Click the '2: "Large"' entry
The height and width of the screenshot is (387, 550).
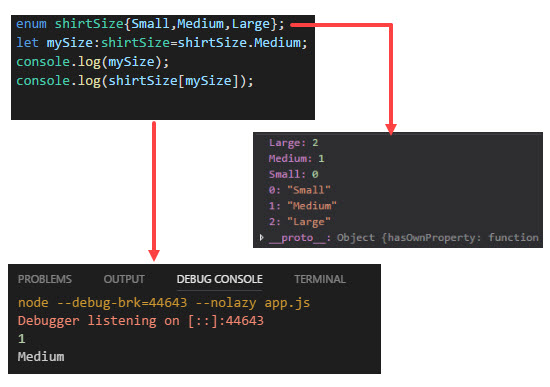[300, 222]
